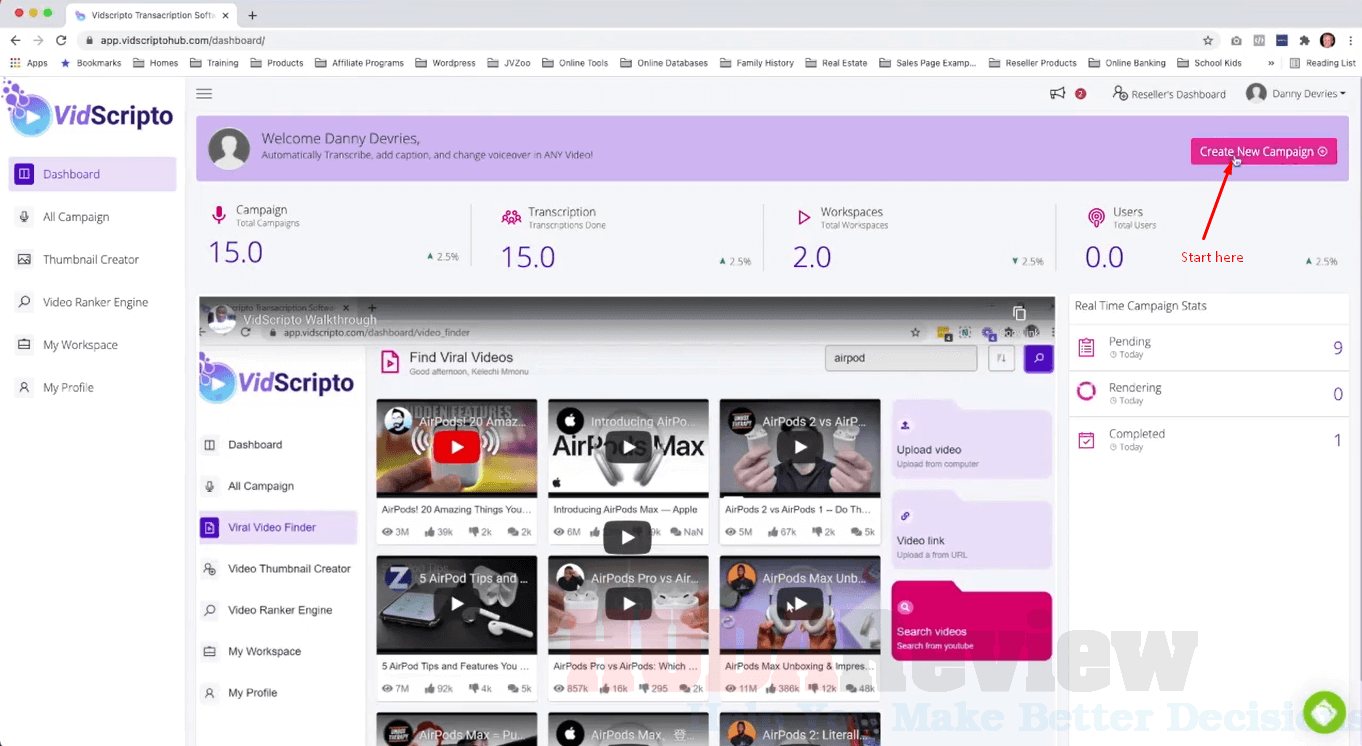
Task: Open the Online Tools bookmark folder
Action: [575, 63]
